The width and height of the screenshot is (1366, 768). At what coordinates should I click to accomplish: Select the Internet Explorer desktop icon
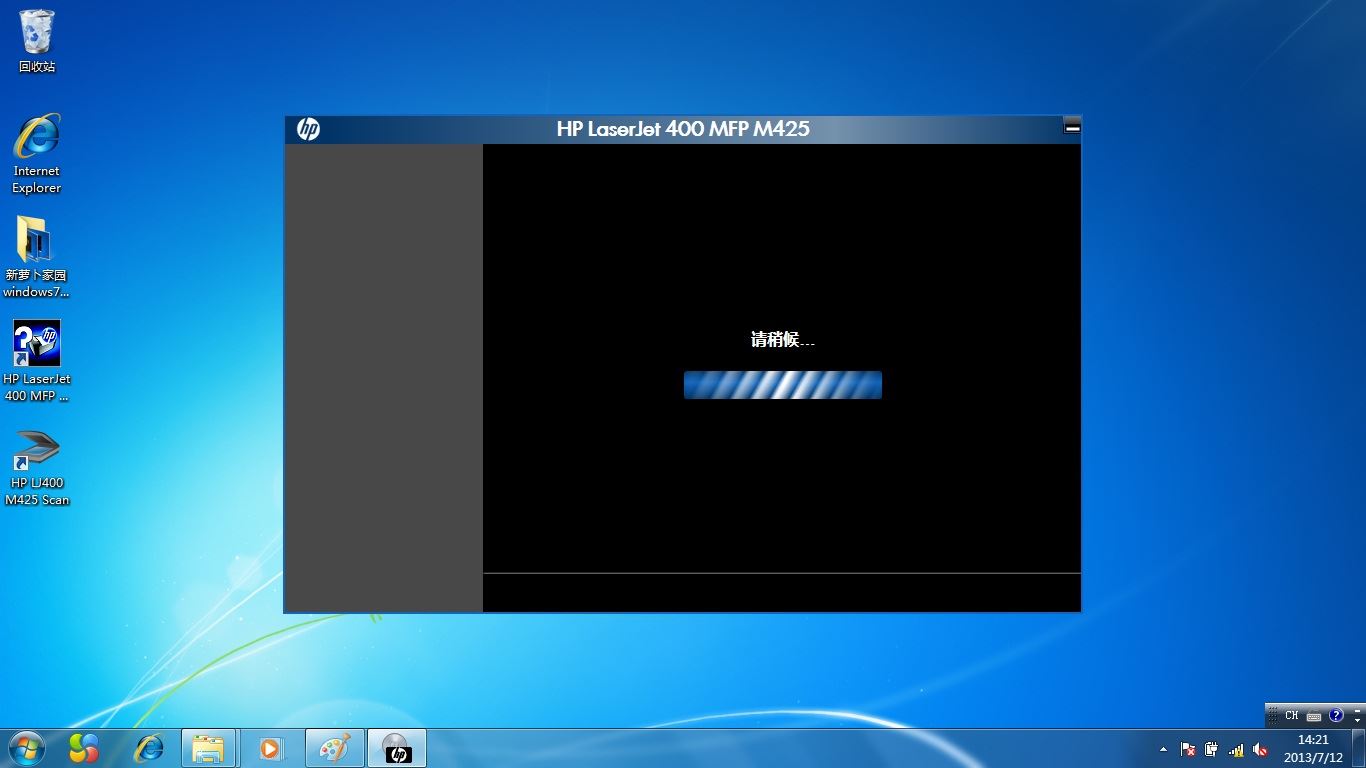[37, 154]
